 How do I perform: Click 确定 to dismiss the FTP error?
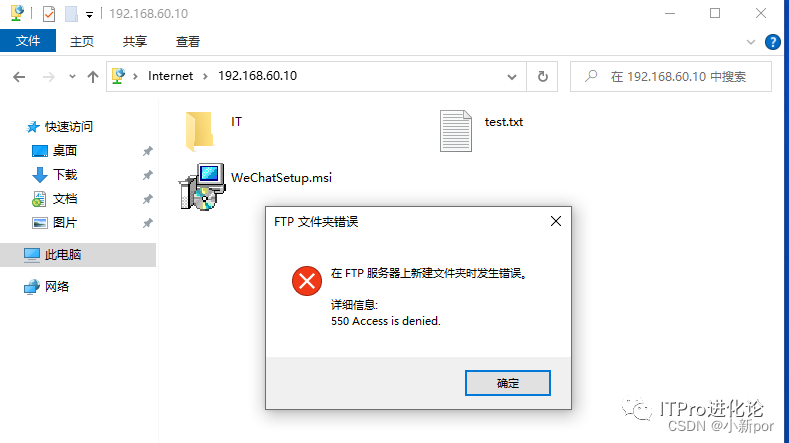[x=508, y=383]
